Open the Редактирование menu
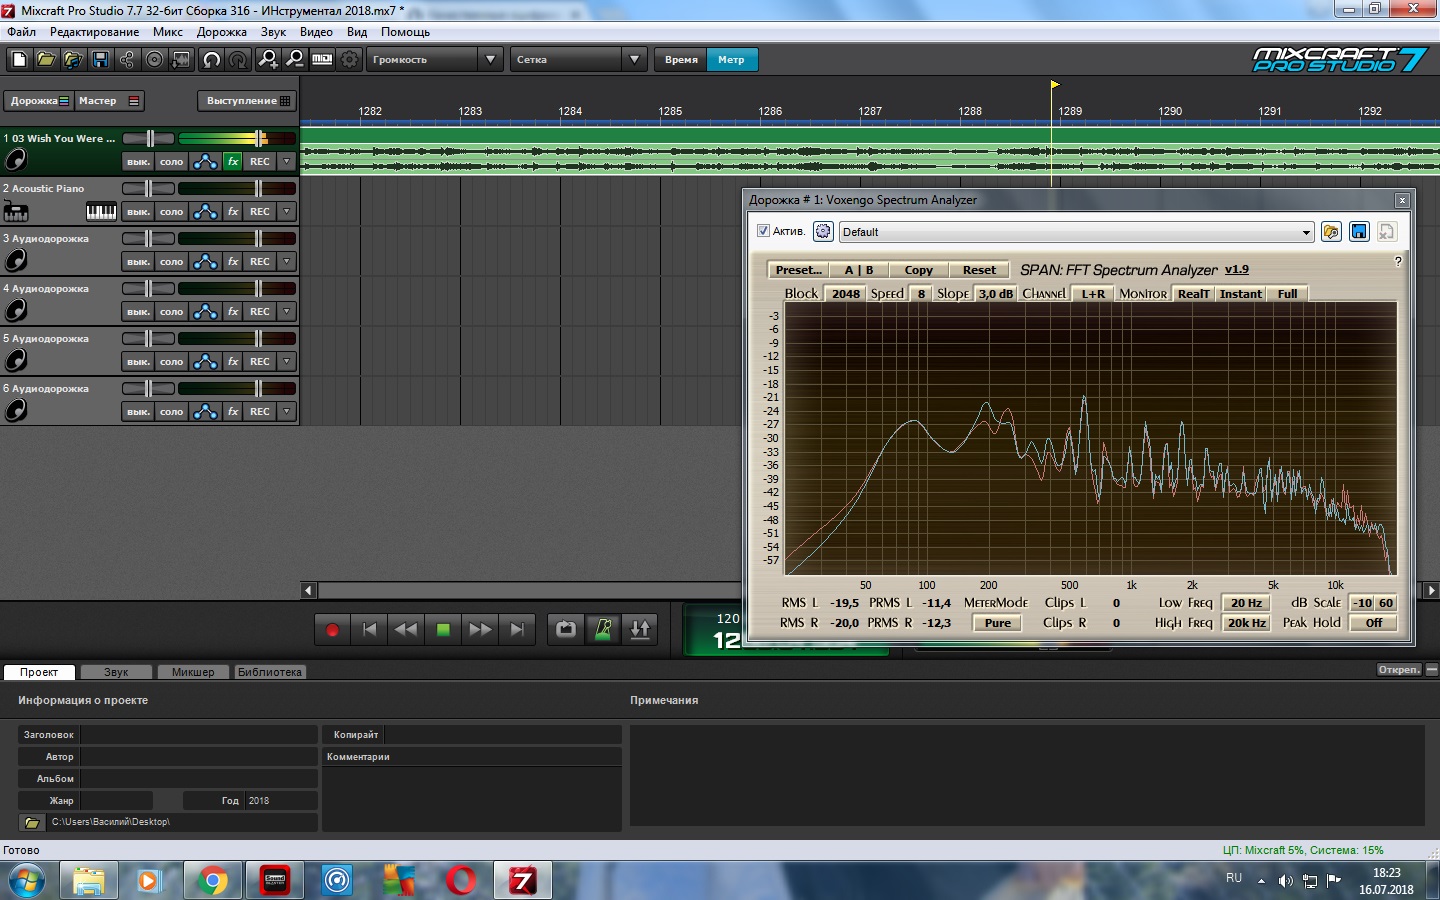The height and width of the screenshot is (900, 1440). (x=95, y=32)
